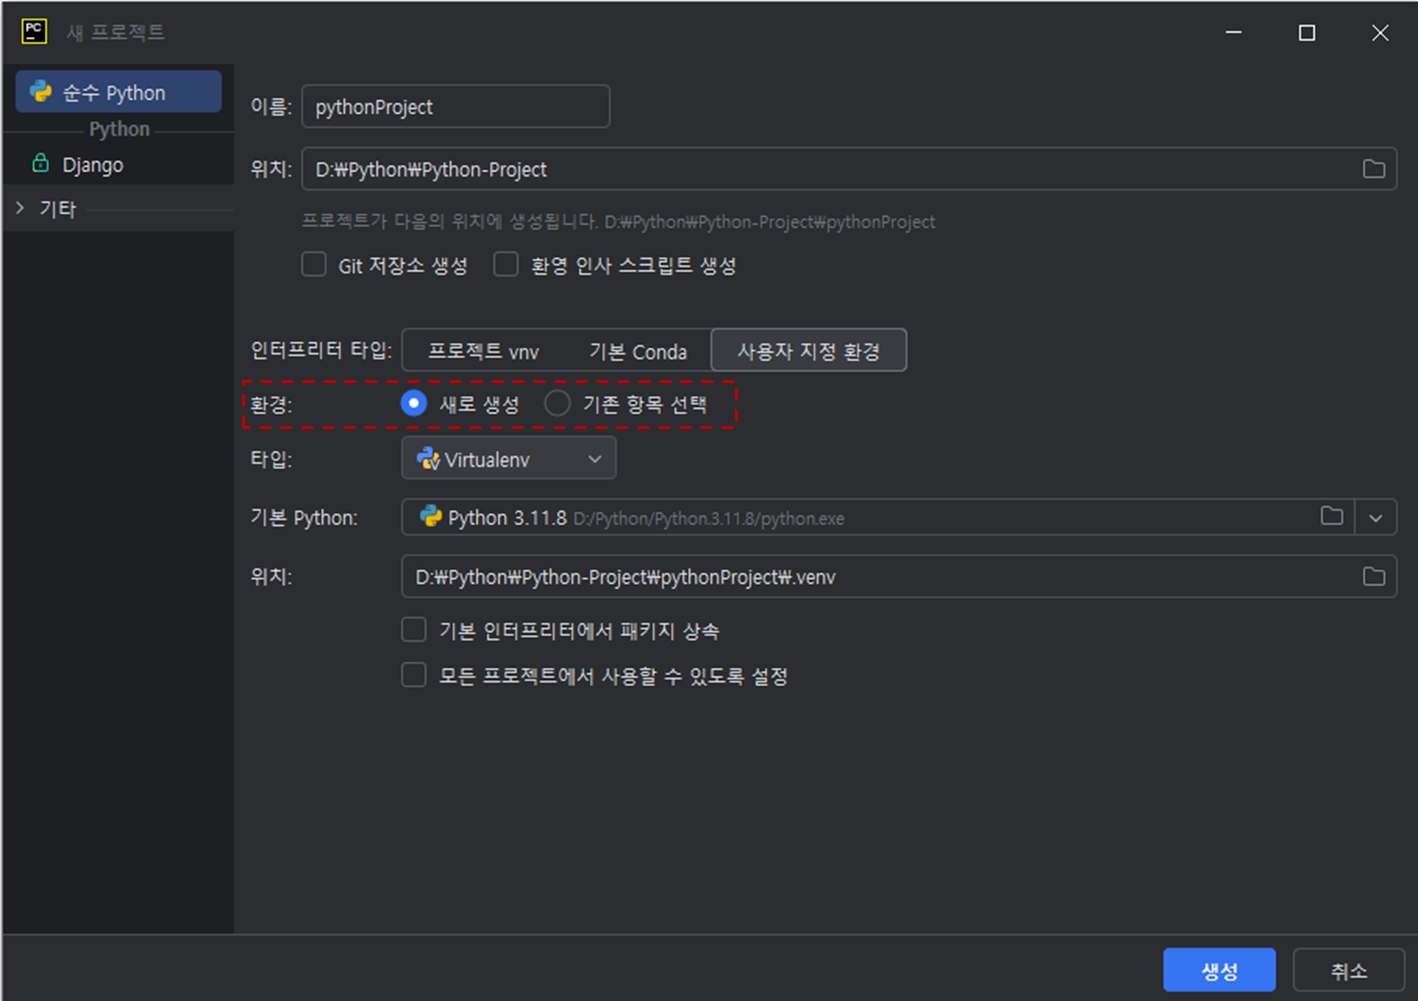Enable 모든 프로젝트에서 사용할 수 있도록 설정

414,675
